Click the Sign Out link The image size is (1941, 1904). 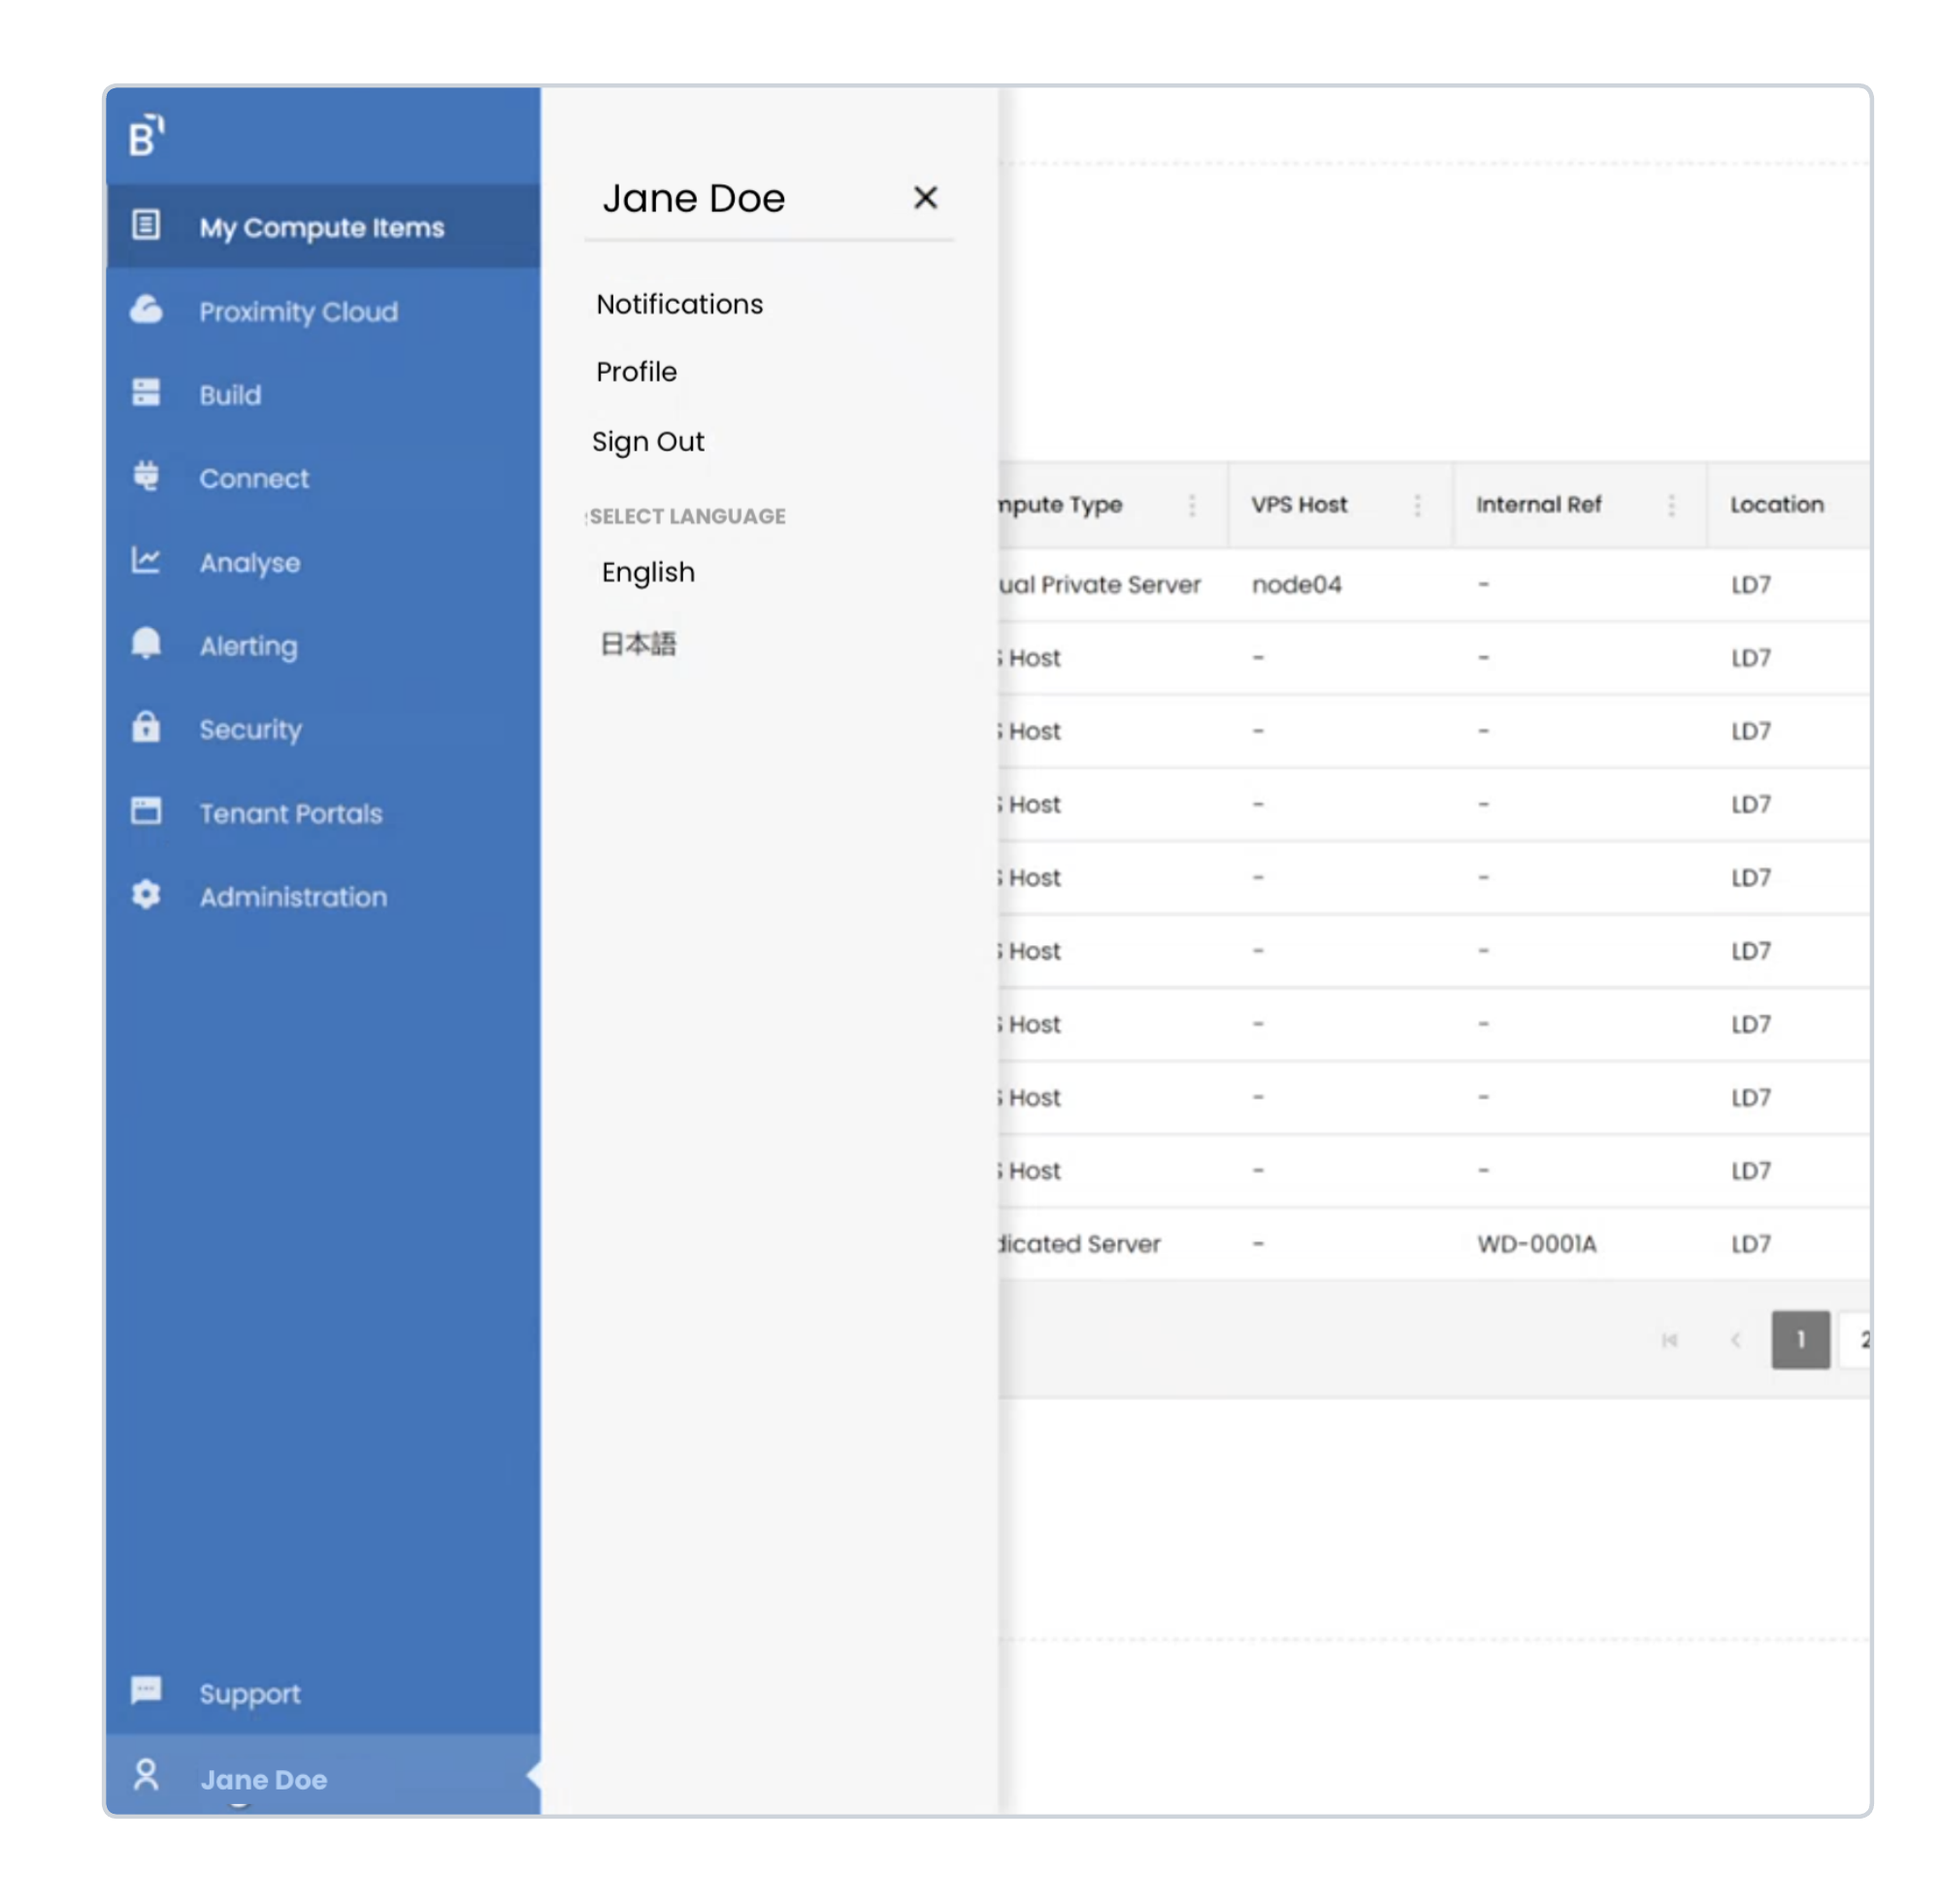pos(648,442)
